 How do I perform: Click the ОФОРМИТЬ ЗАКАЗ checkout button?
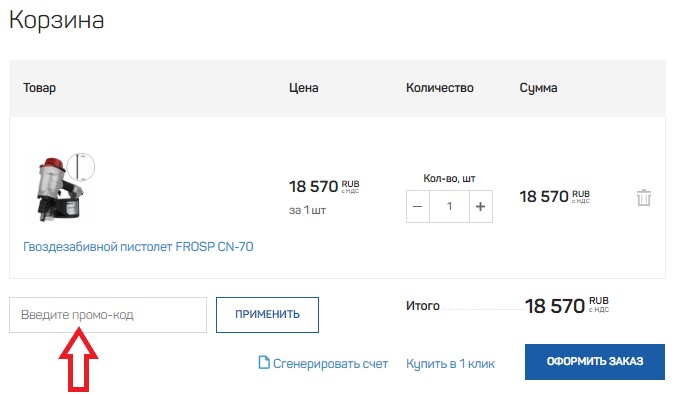pyautogui.click(x=595, y=361)
